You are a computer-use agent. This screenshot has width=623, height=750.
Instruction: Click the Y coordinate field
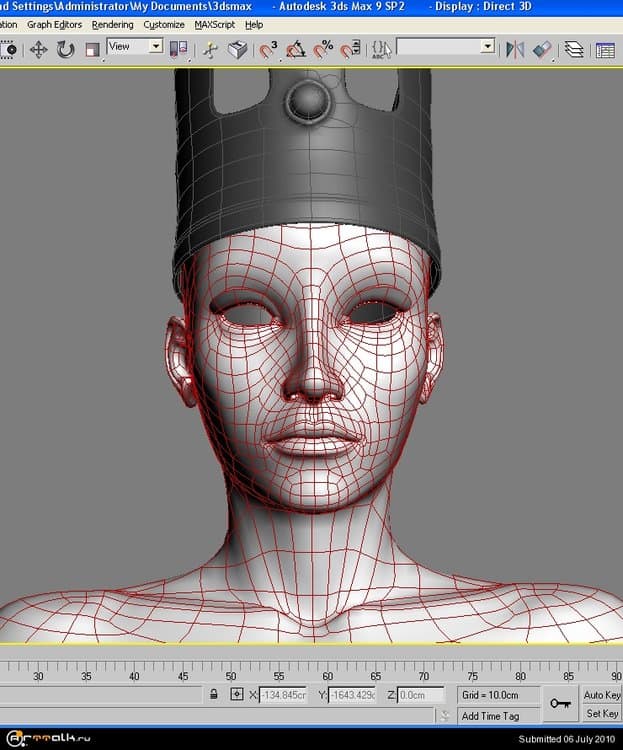click(x=352, y=695)
